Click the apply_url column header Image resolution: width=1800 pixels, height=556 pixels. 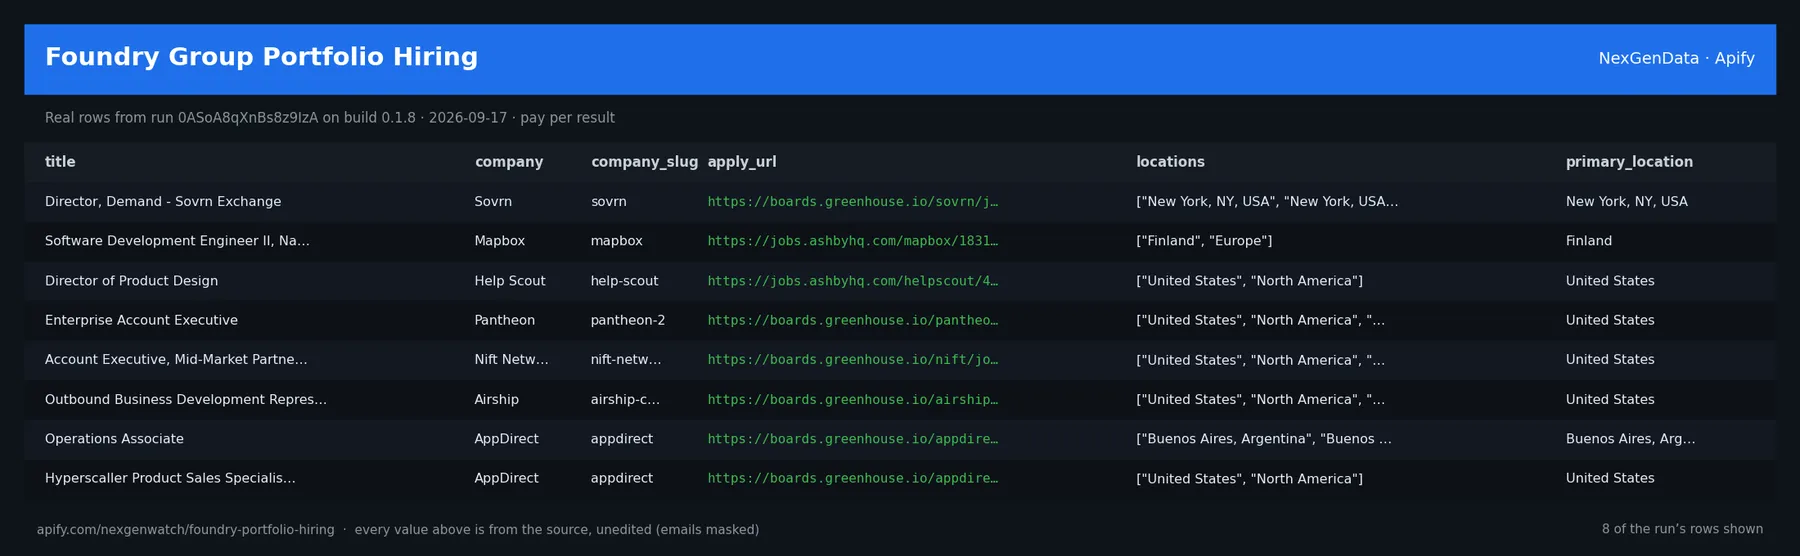tap(742, 162)
